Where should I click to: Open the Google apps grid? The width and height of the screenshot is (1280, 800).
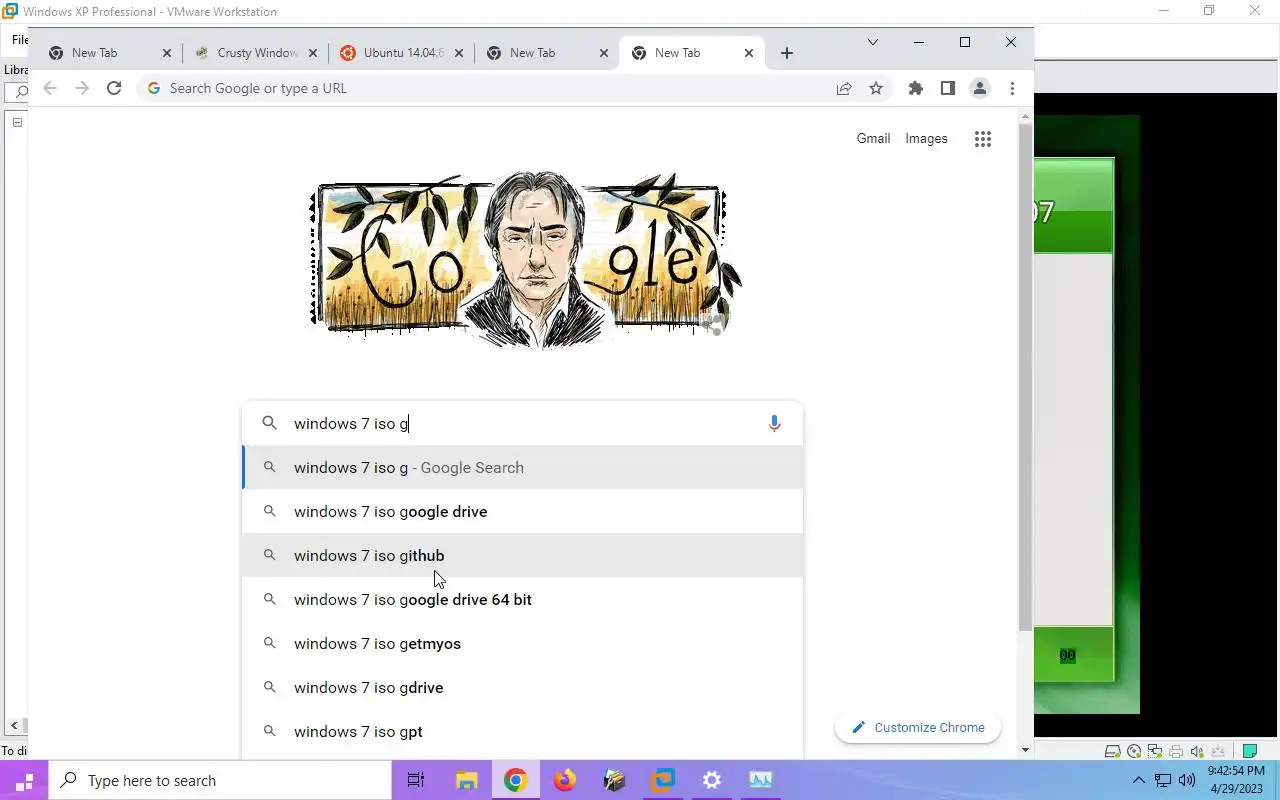[983, 139]
